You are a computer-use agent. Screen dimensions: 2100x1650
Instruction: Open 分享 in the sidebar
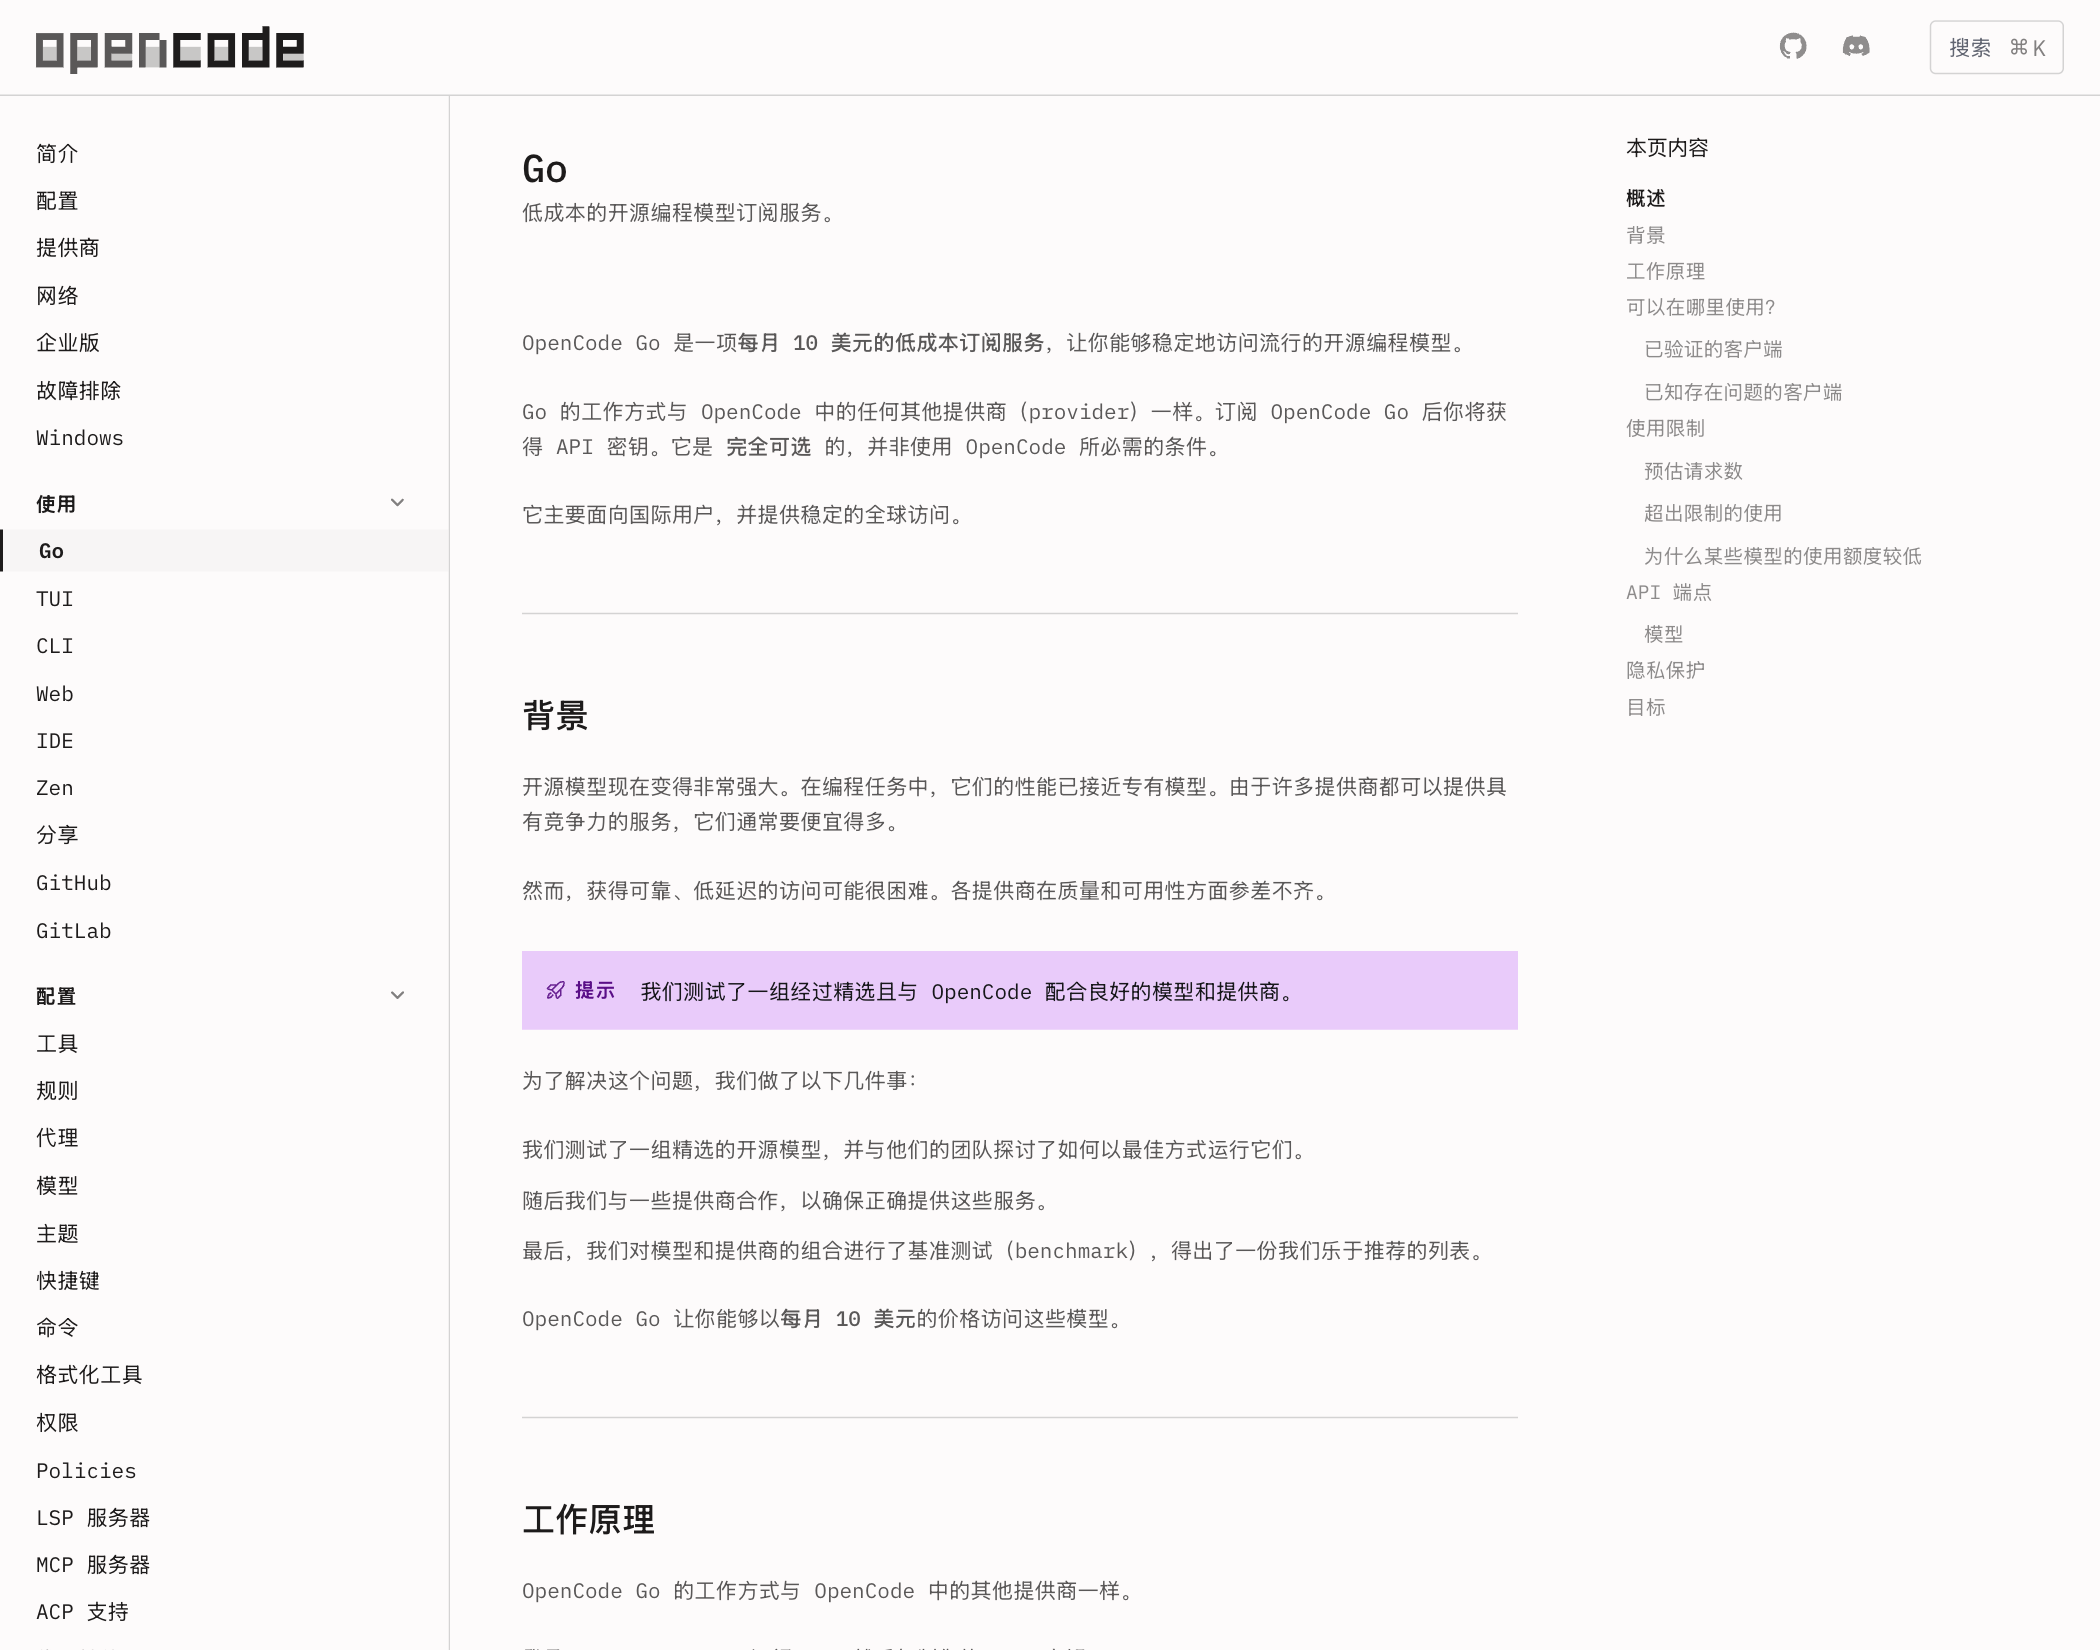point(57,835)
